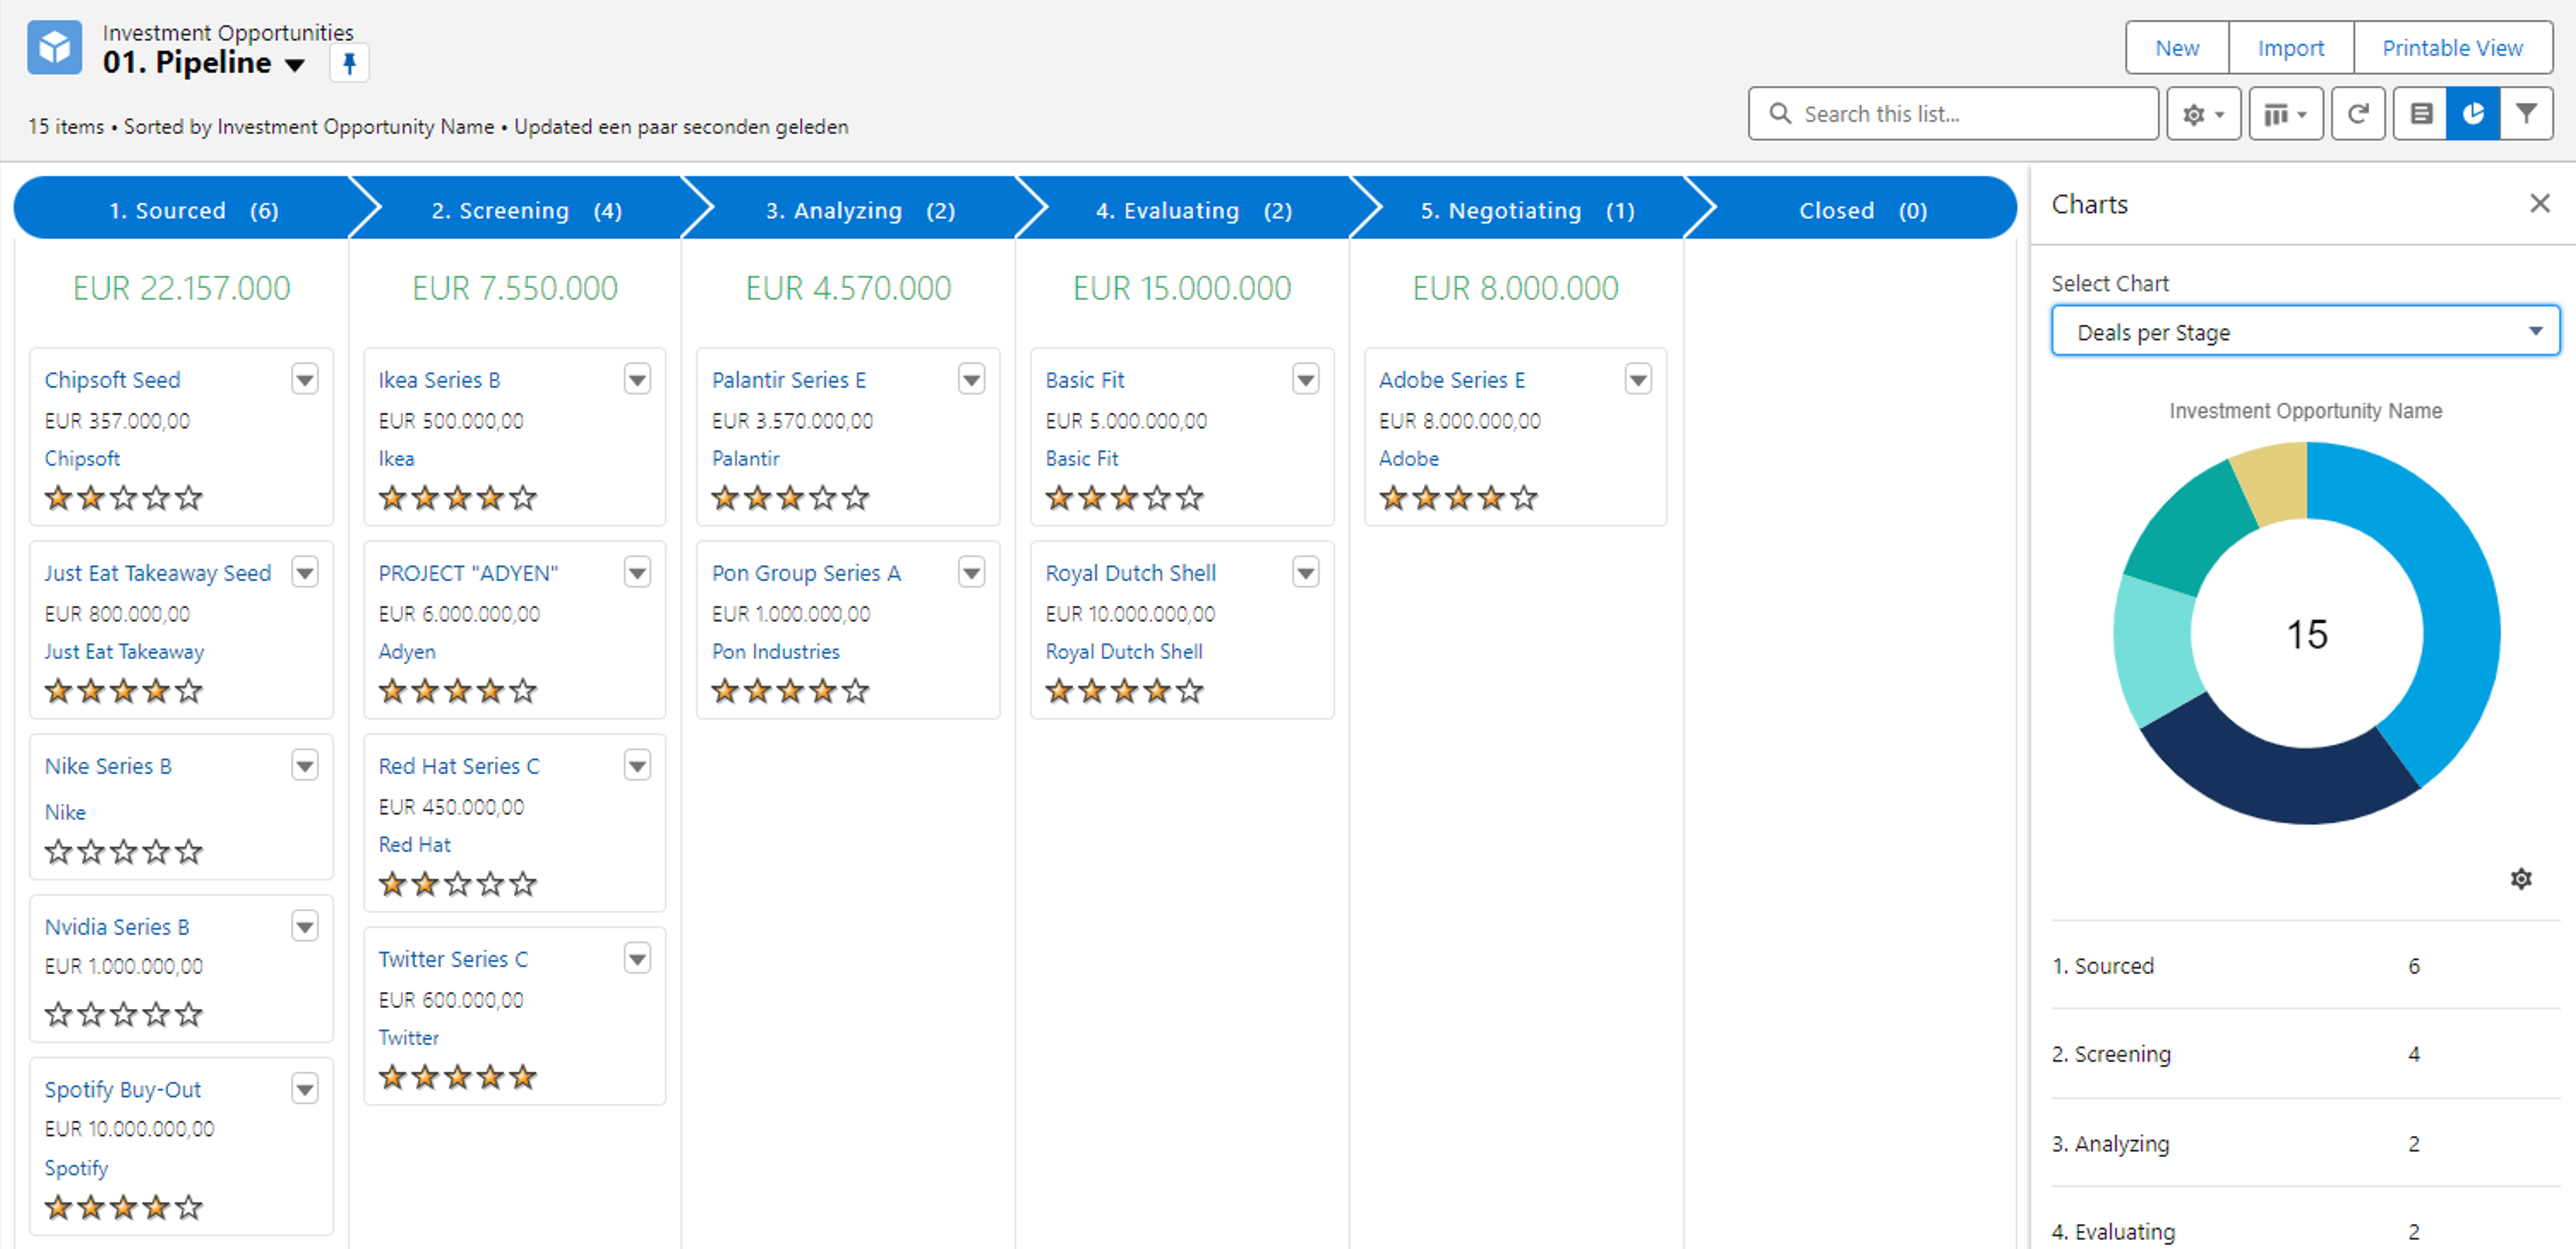The height and width of the screenshot is (1249, 2576).
Task: Click the New button
Action: [x=2176, y=48]
